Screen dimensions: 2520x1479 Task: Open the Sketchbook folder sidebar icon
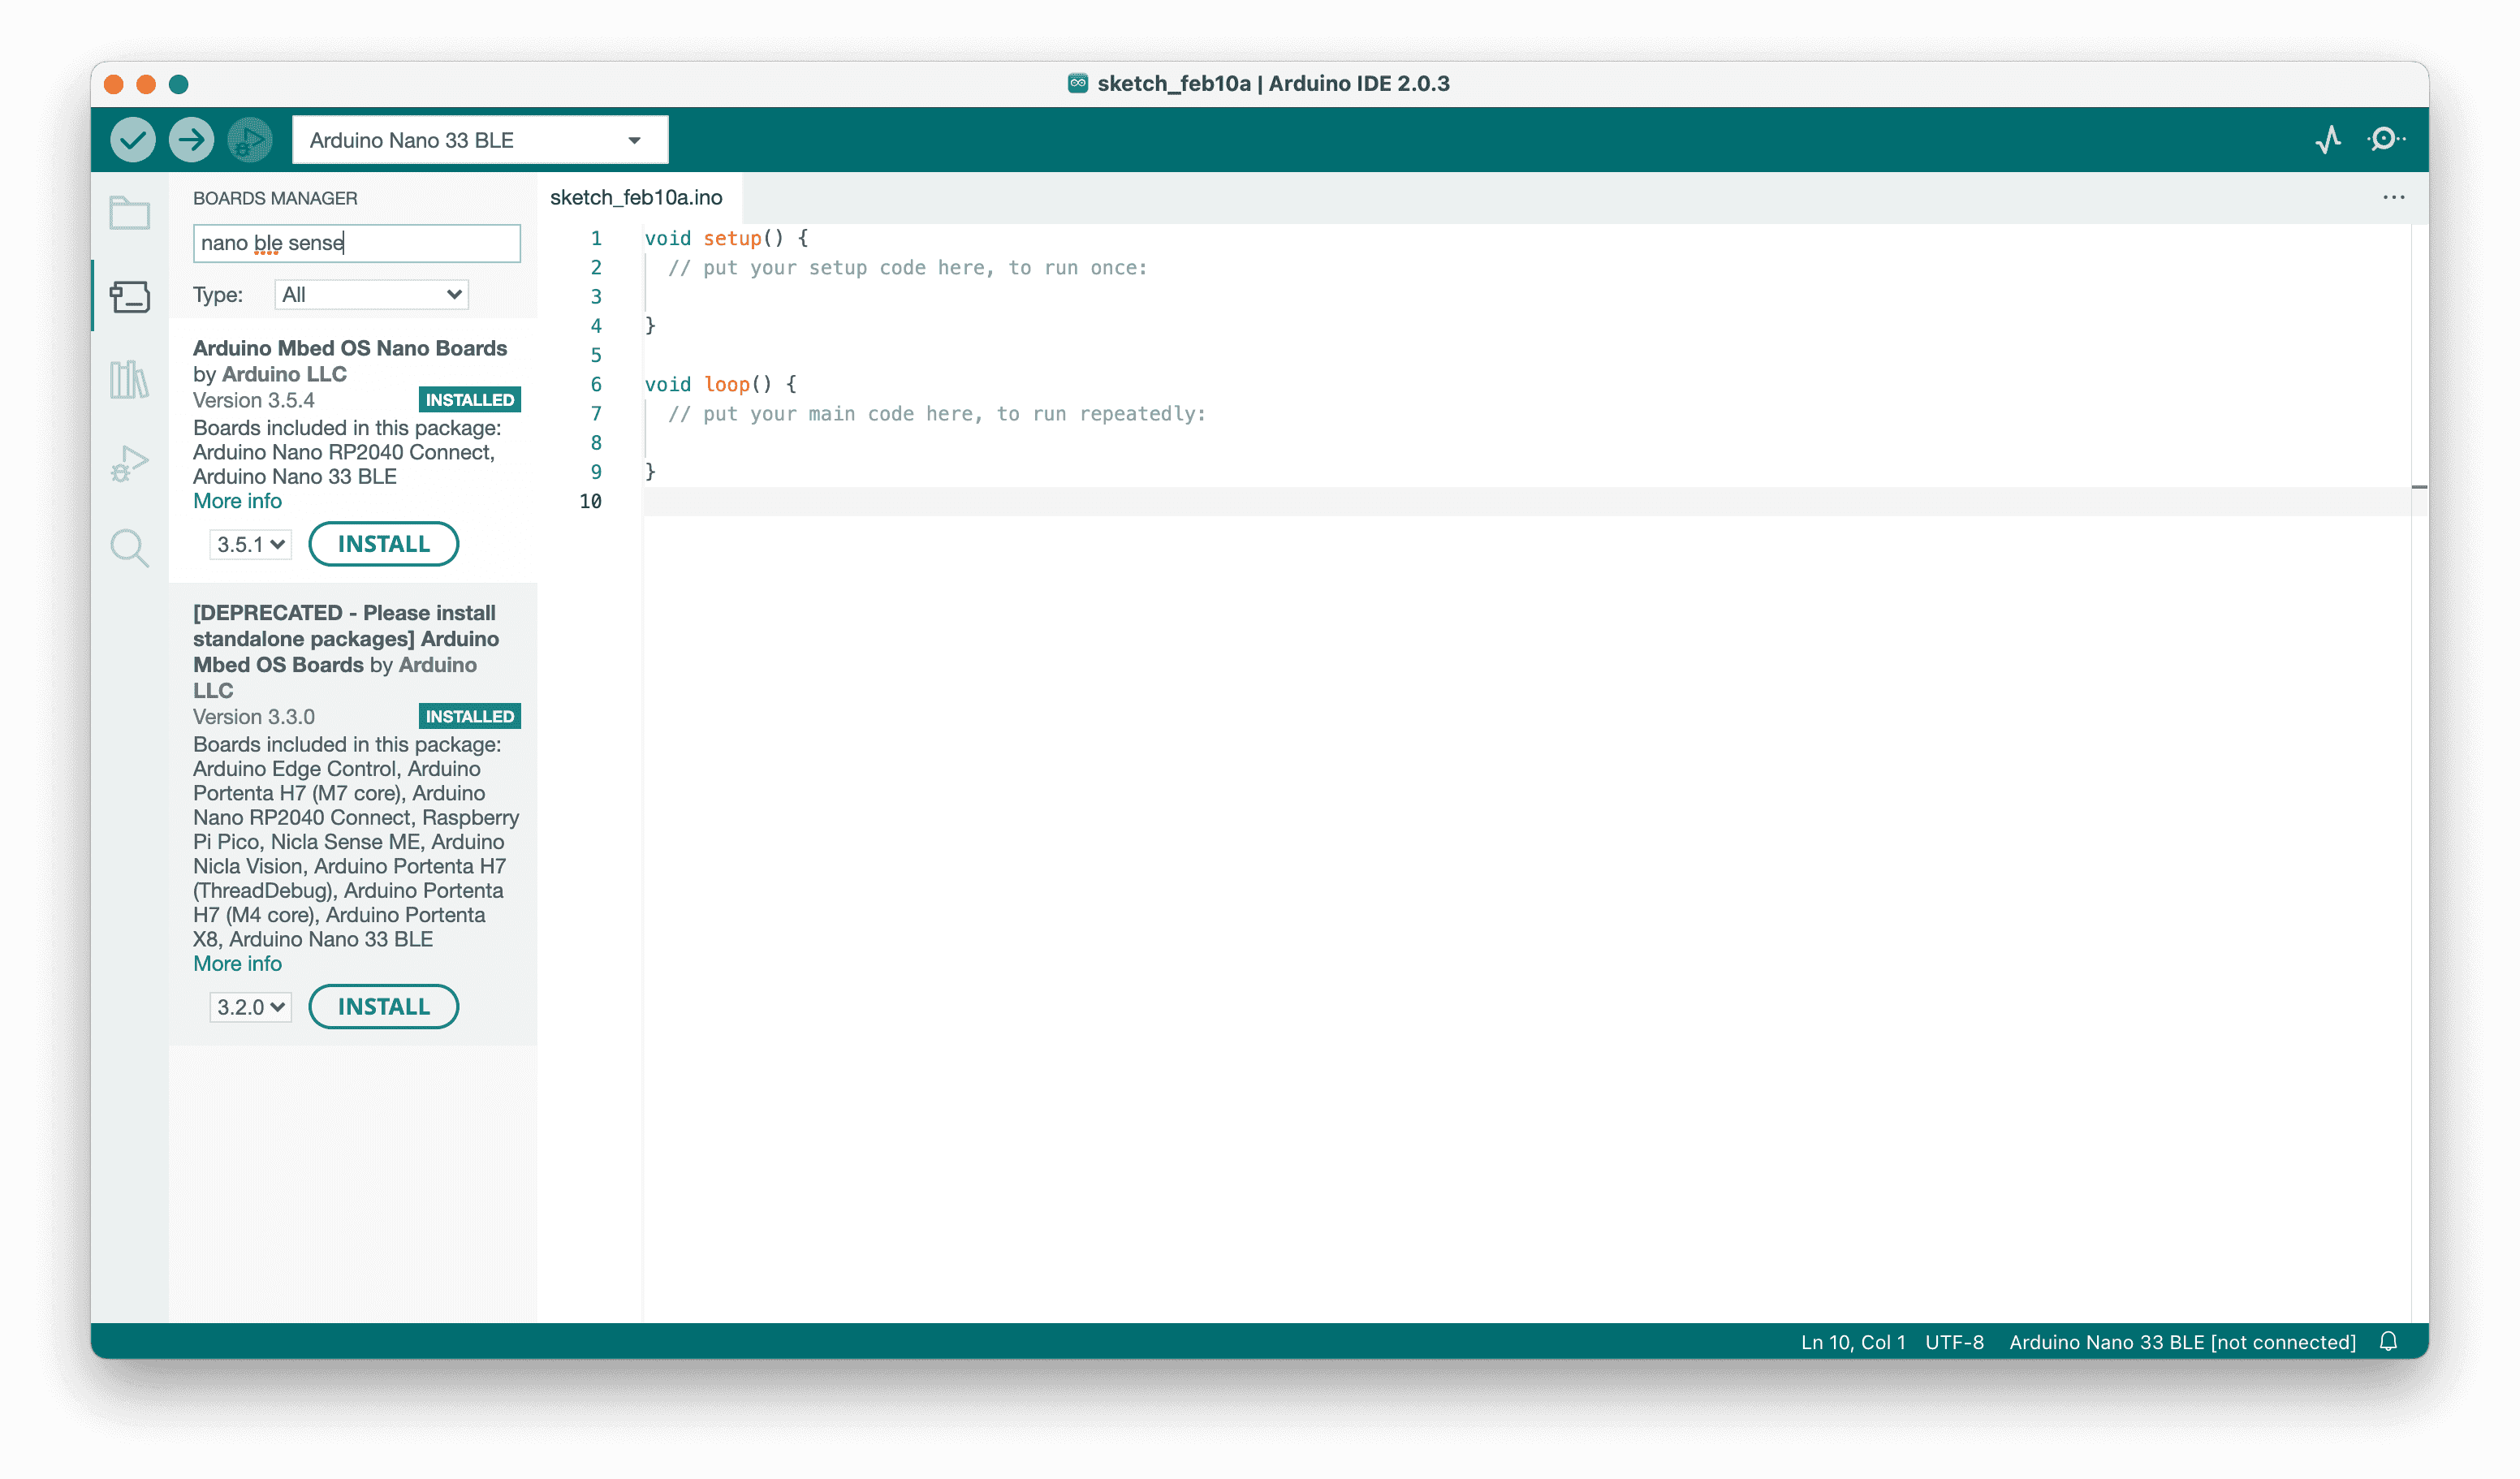pyautogui.click(x=130, y=213)
